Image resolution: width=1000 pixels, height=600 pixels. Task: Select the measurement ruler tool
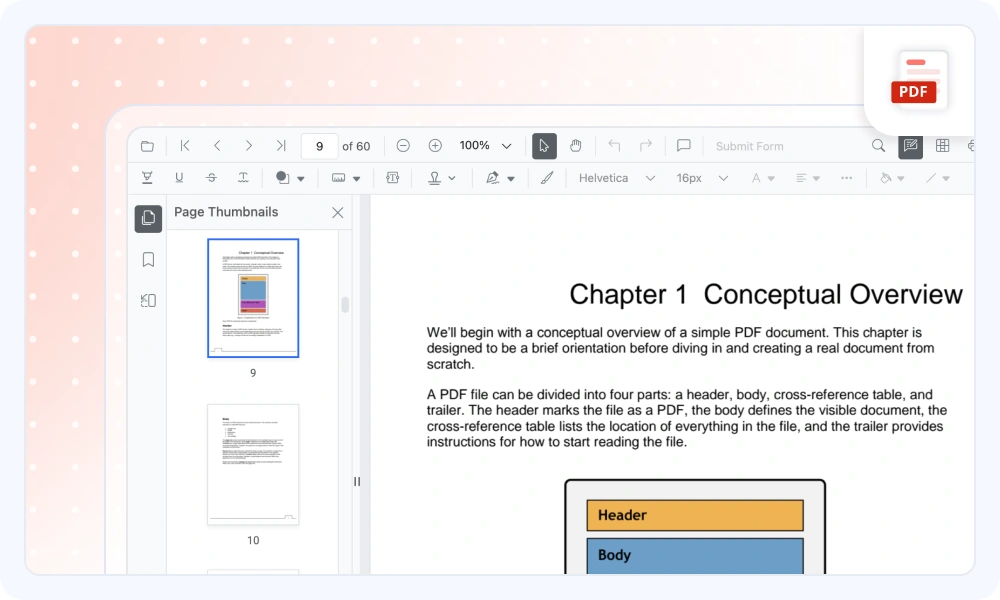tap(339, 178)
